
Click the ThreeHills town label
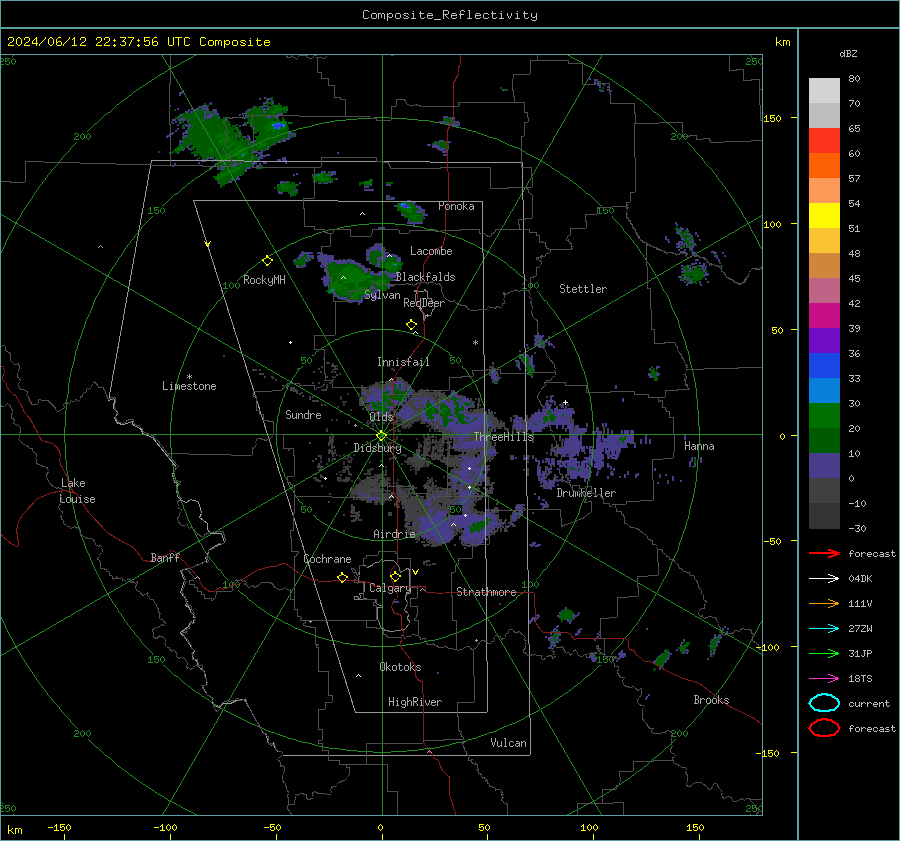(x=503, y=437)
